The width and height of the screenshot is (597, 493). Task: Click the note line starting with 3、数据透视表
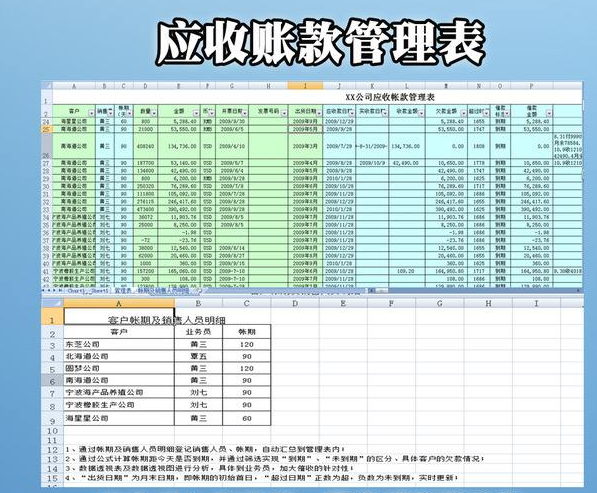(x=209, y=468)
